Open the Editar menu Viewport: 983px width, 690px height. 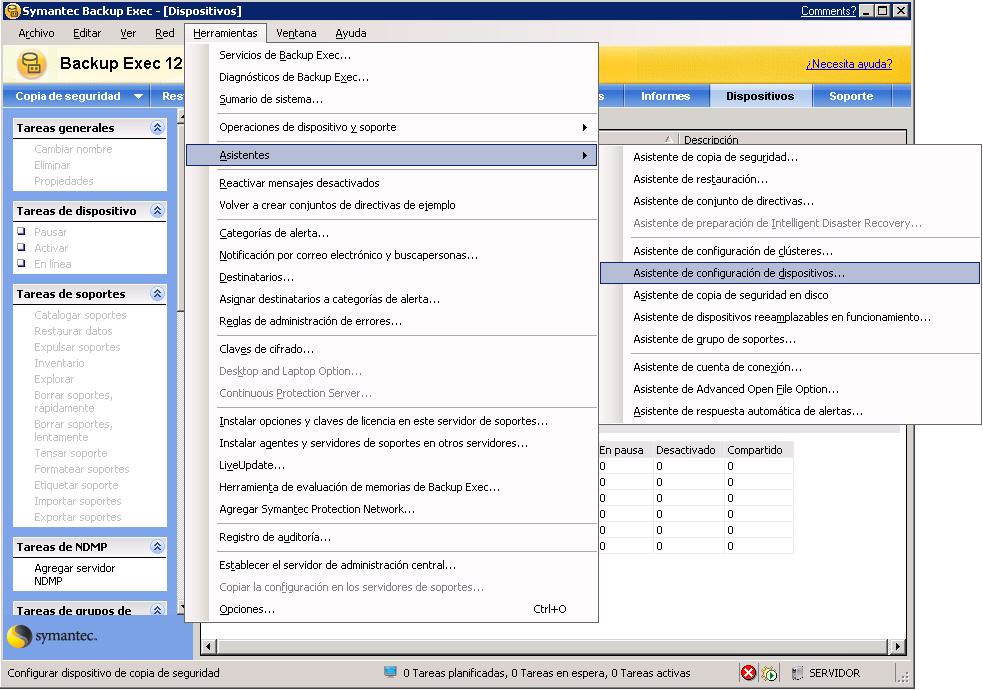tap(87, 33)
